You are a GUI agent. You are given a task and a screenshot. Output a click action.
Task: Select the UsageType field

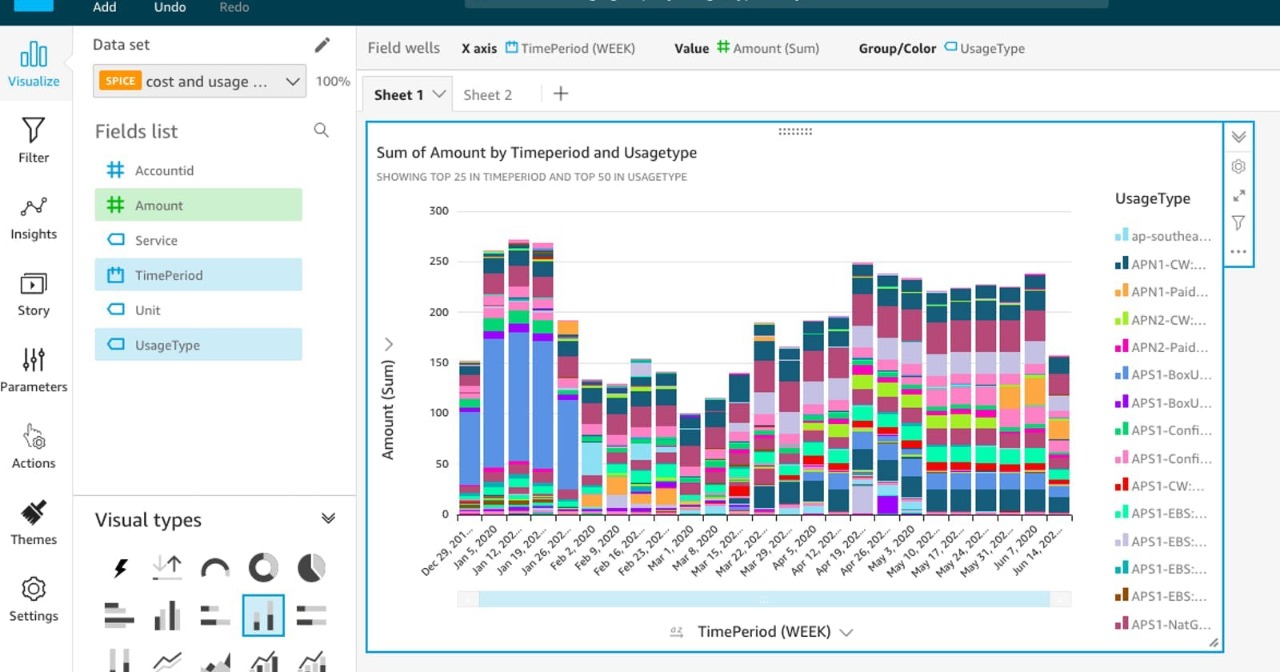click(198, 345)
